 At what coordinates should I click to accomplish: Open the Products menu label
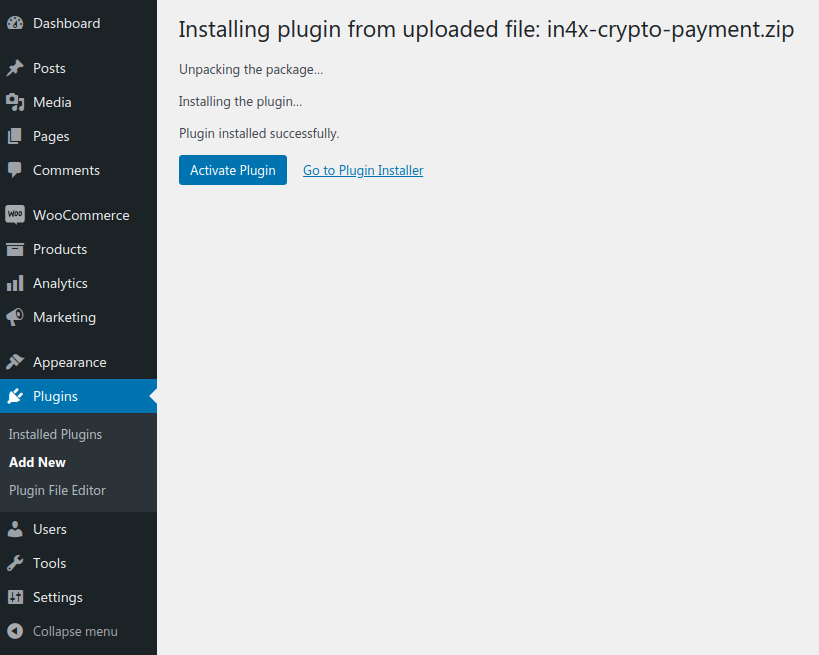point(60,249)
